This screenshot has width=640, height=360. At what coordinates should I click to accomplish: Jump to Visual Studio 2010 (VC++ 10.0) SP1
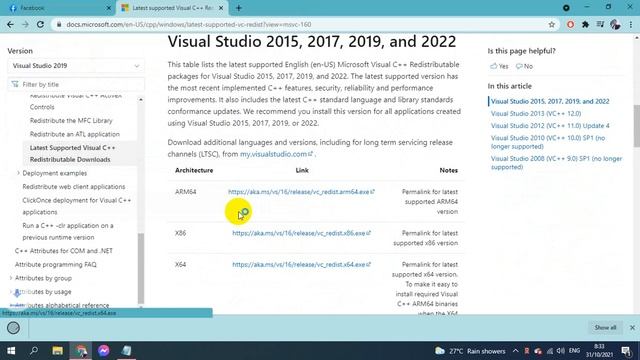click(x=548, y=142)
